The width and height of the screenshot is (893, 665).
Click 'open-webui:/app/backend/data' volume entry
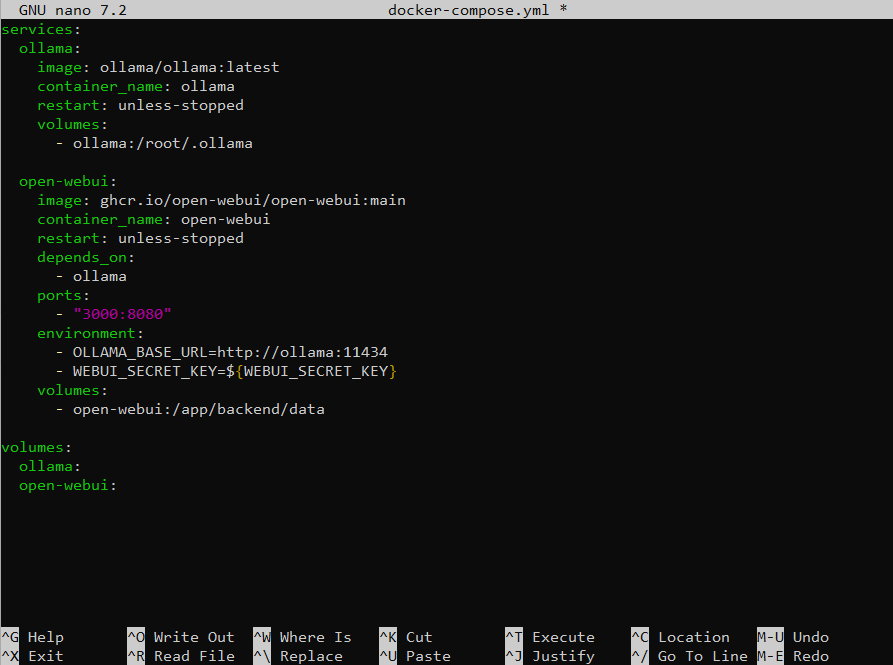[x=198, y=409]
